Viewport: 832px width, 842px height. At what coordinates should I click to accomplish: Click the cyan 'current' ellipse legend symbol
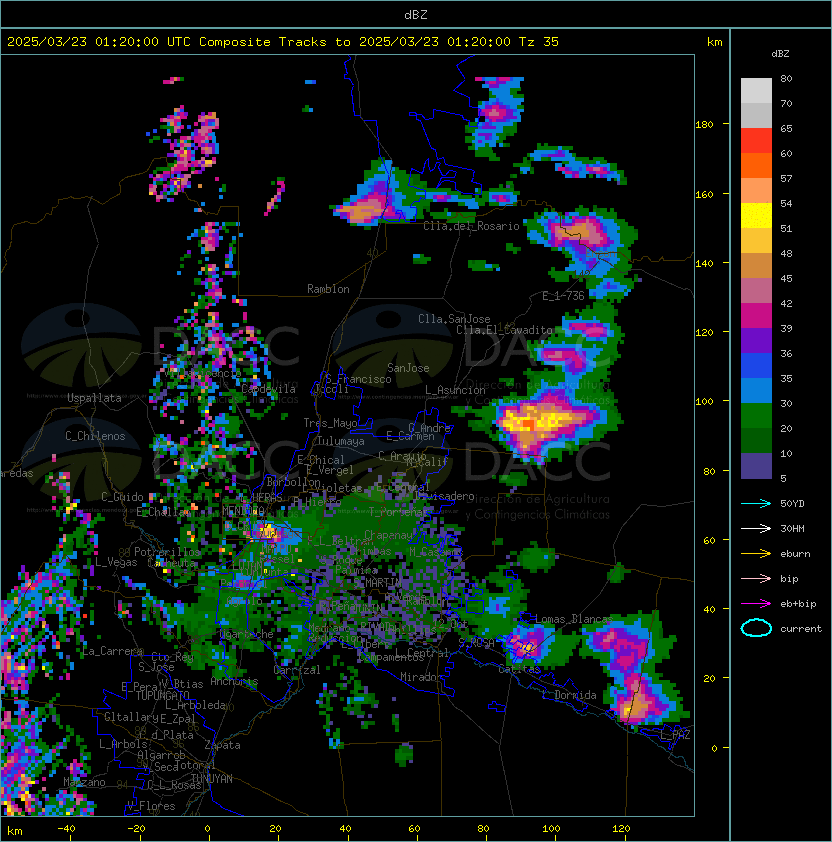tap(756, 628)
